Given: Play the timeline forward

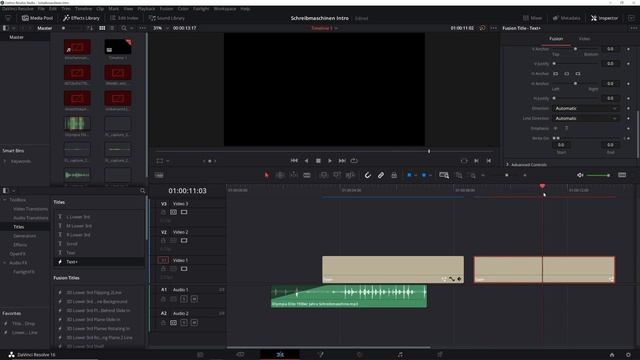Looking at the screenshot, I should [330, 160].
